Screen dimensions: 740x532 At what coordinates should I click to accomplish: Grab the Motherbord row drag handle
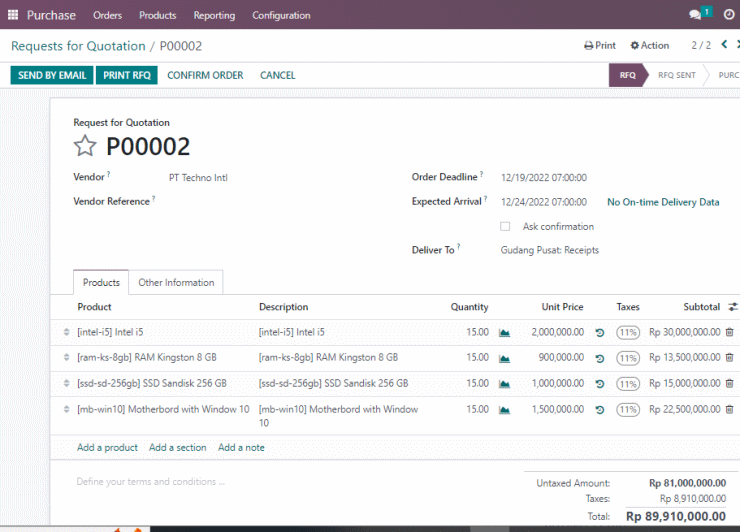pyautogui.click(x=66, y=409)
